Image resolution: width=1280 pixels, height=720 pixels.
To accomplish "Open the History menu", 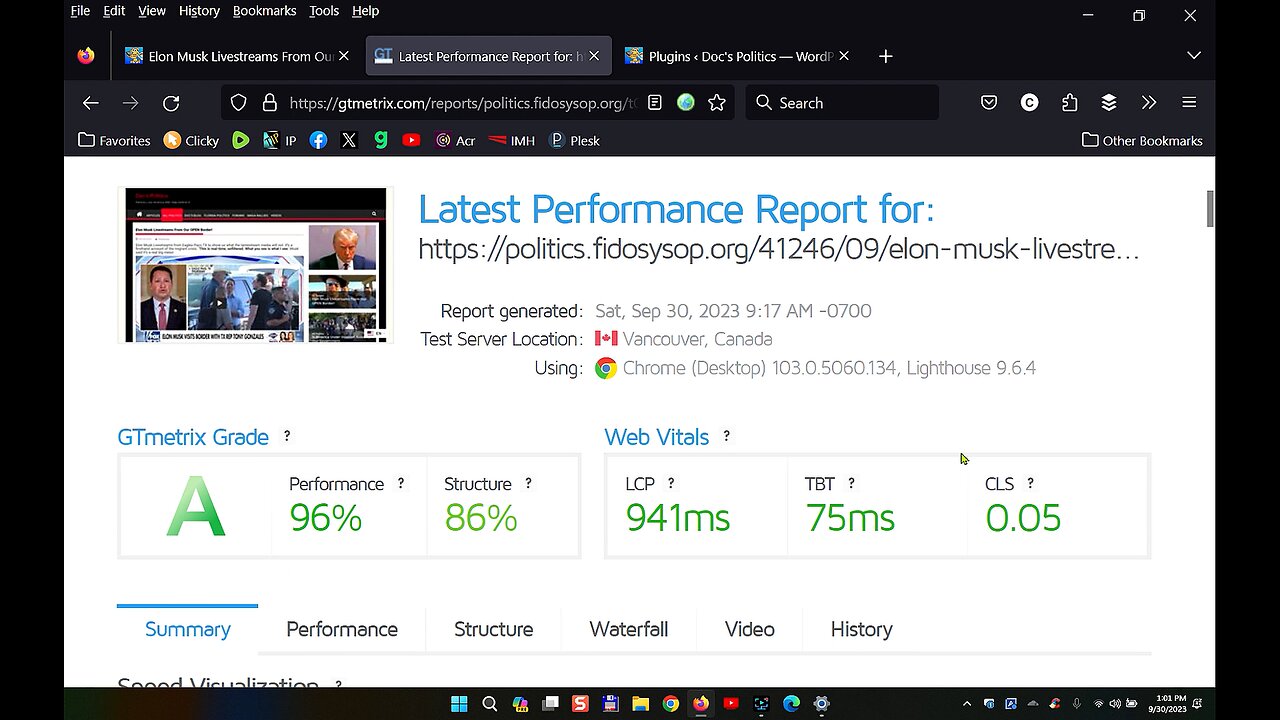I will [x=199, y=11].
